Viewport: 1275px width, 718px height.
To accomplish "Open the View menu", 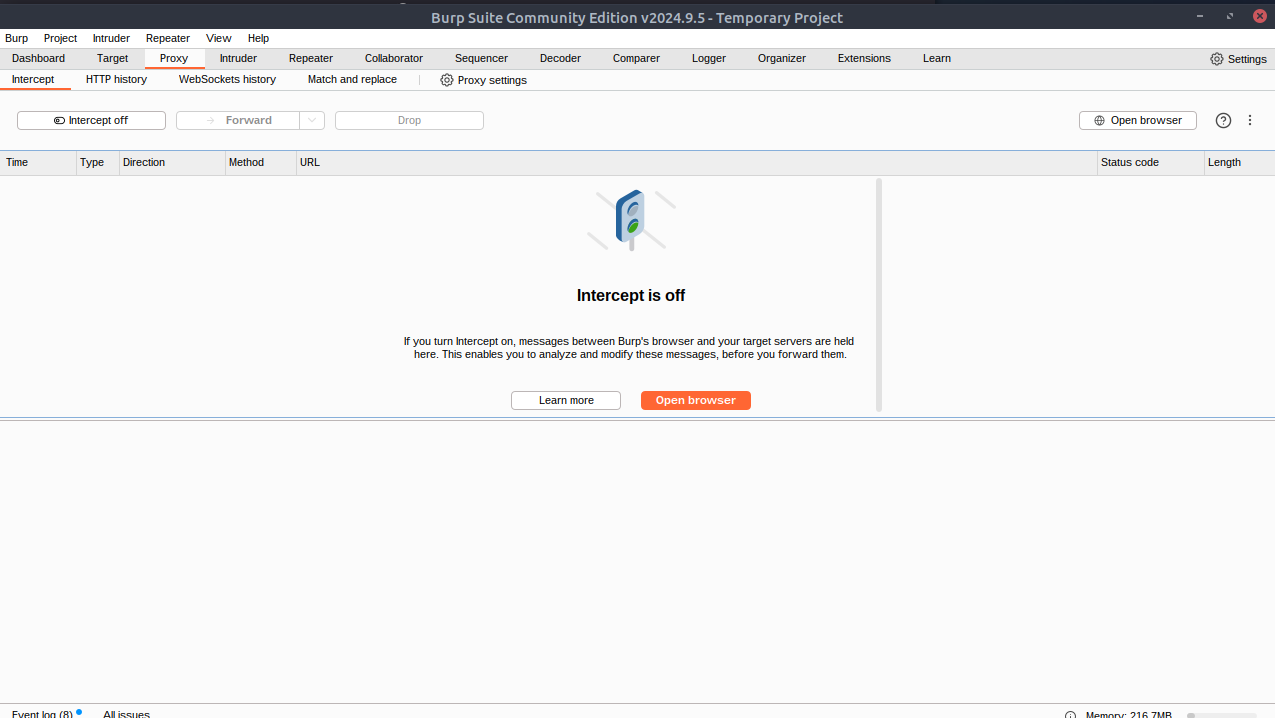I will click(219, 38).
